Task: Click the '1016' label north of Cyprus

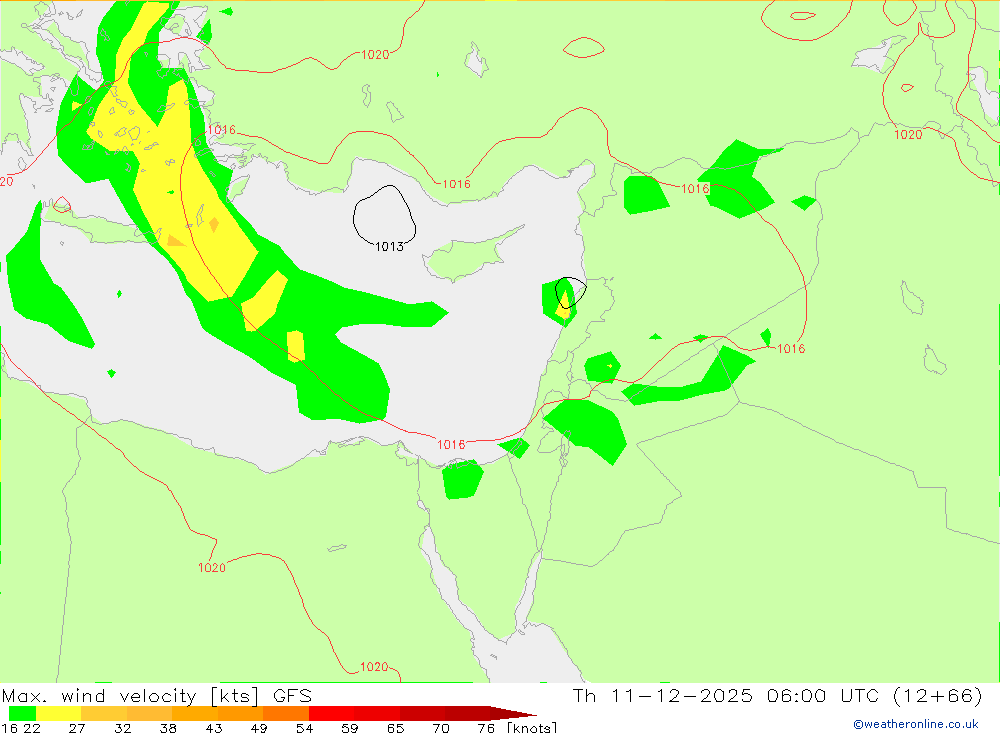Action: [457, 184]
